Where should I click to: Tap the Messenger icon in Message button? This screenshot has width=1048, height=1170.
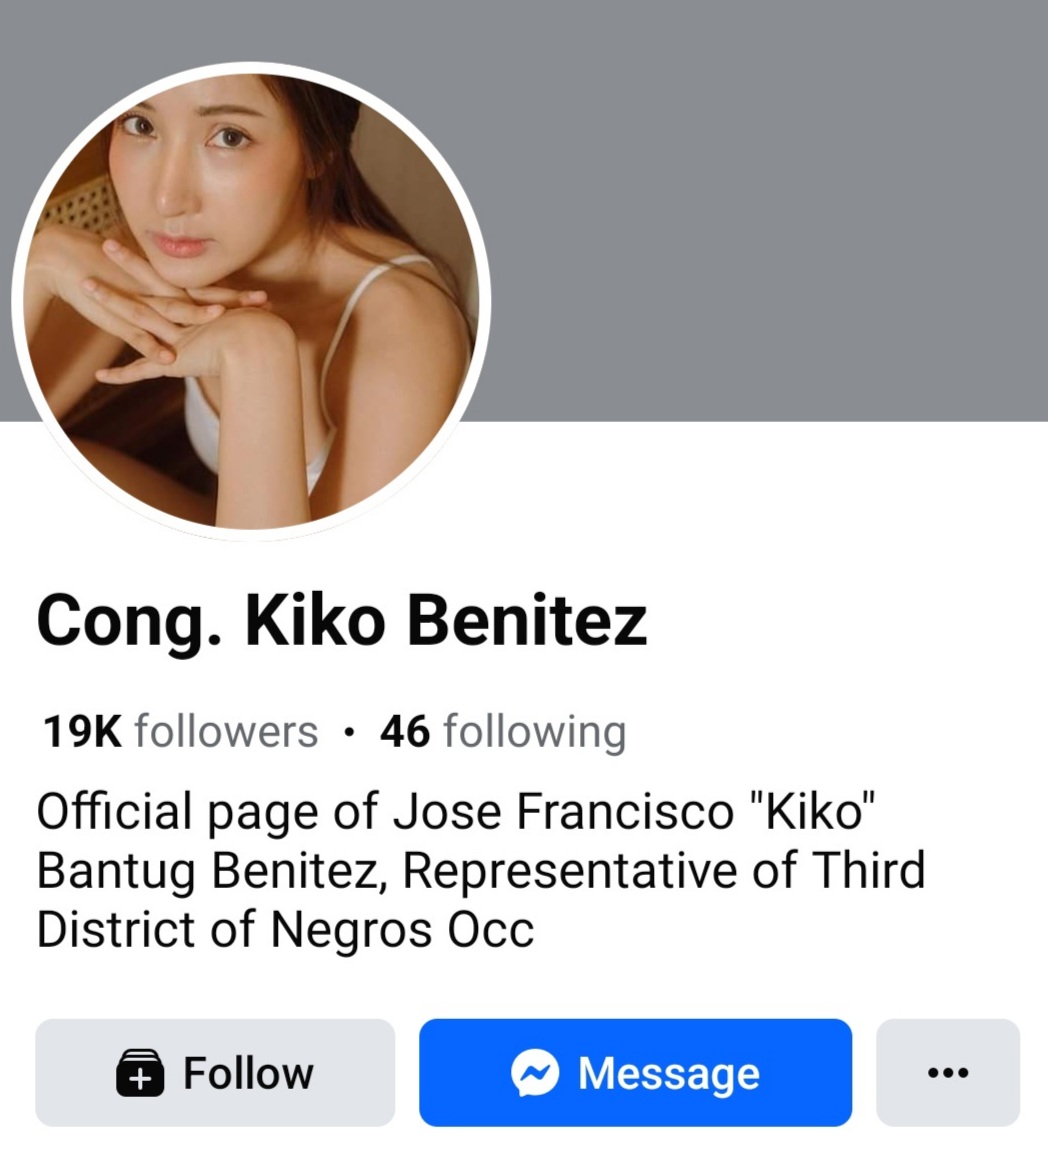[x=535, y=1073]
